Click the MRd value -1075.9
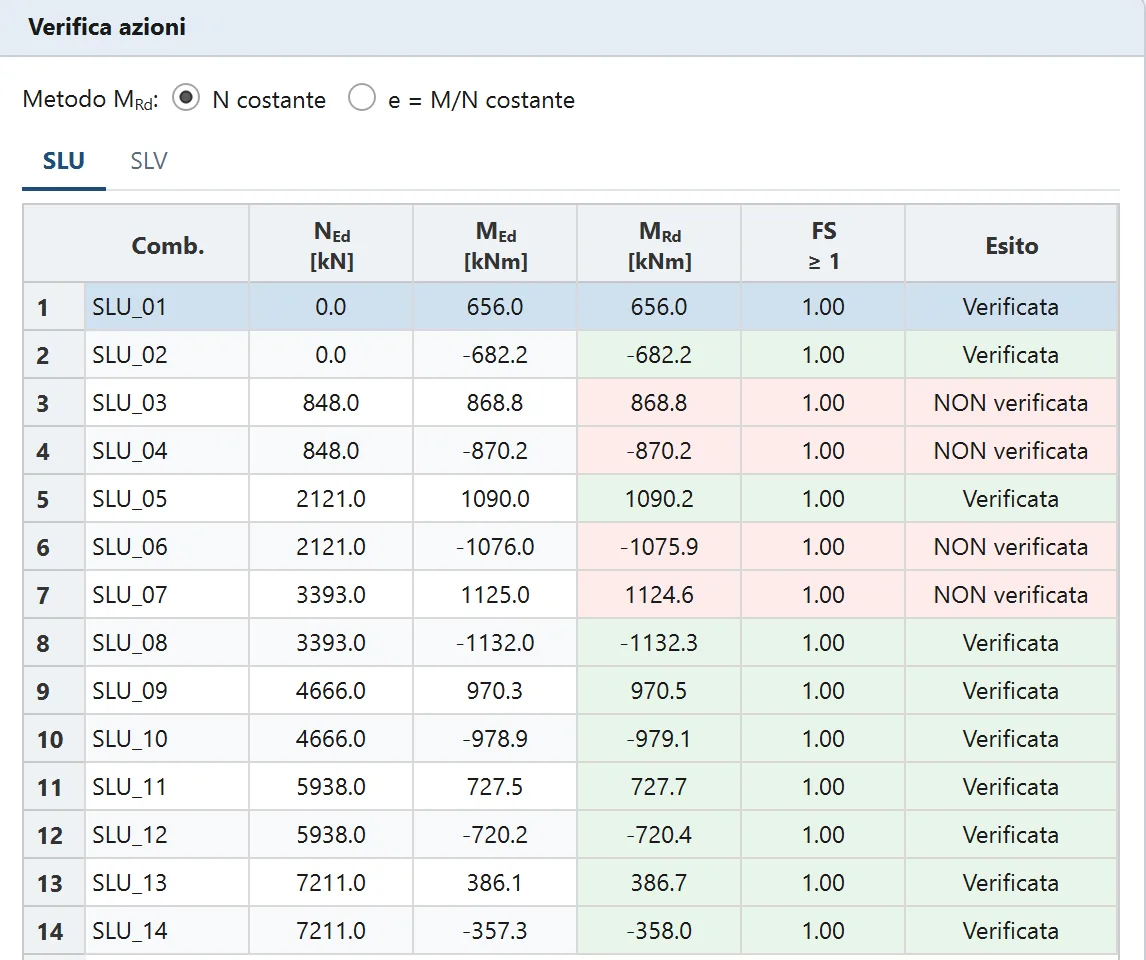Screen dimensions: 1146x960 [659, 547]
